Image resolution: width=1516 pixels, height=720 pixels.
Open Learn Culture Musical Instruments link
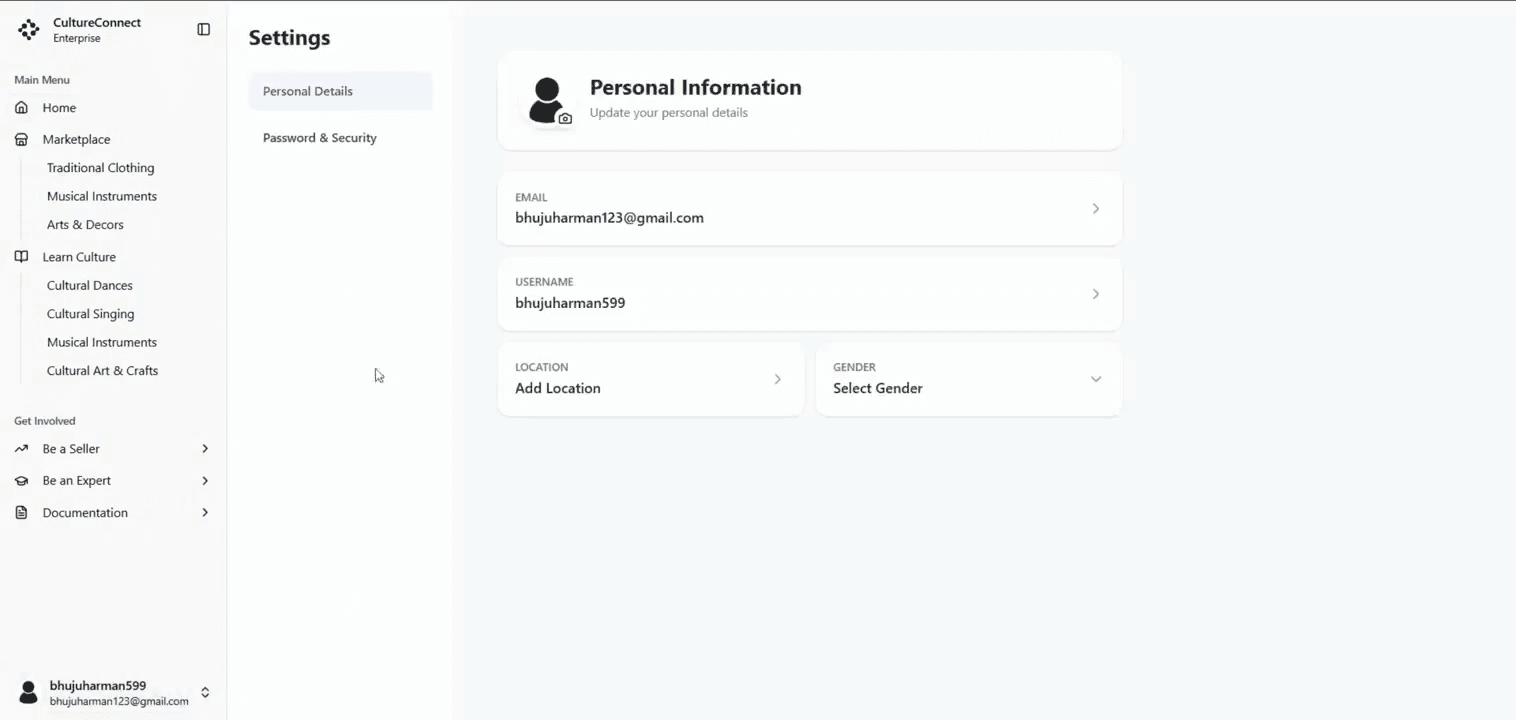point(102,342)
